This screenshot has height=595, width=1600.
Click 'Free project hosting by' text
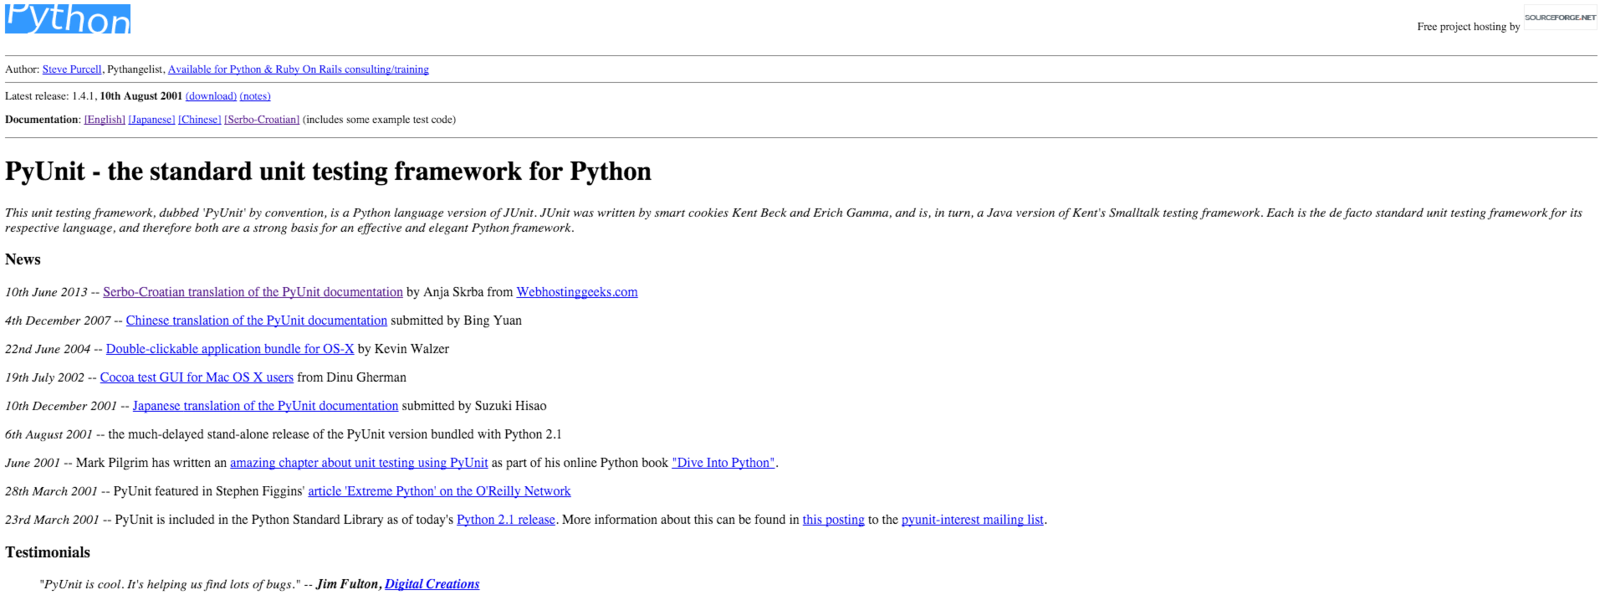click(1468, 26)
